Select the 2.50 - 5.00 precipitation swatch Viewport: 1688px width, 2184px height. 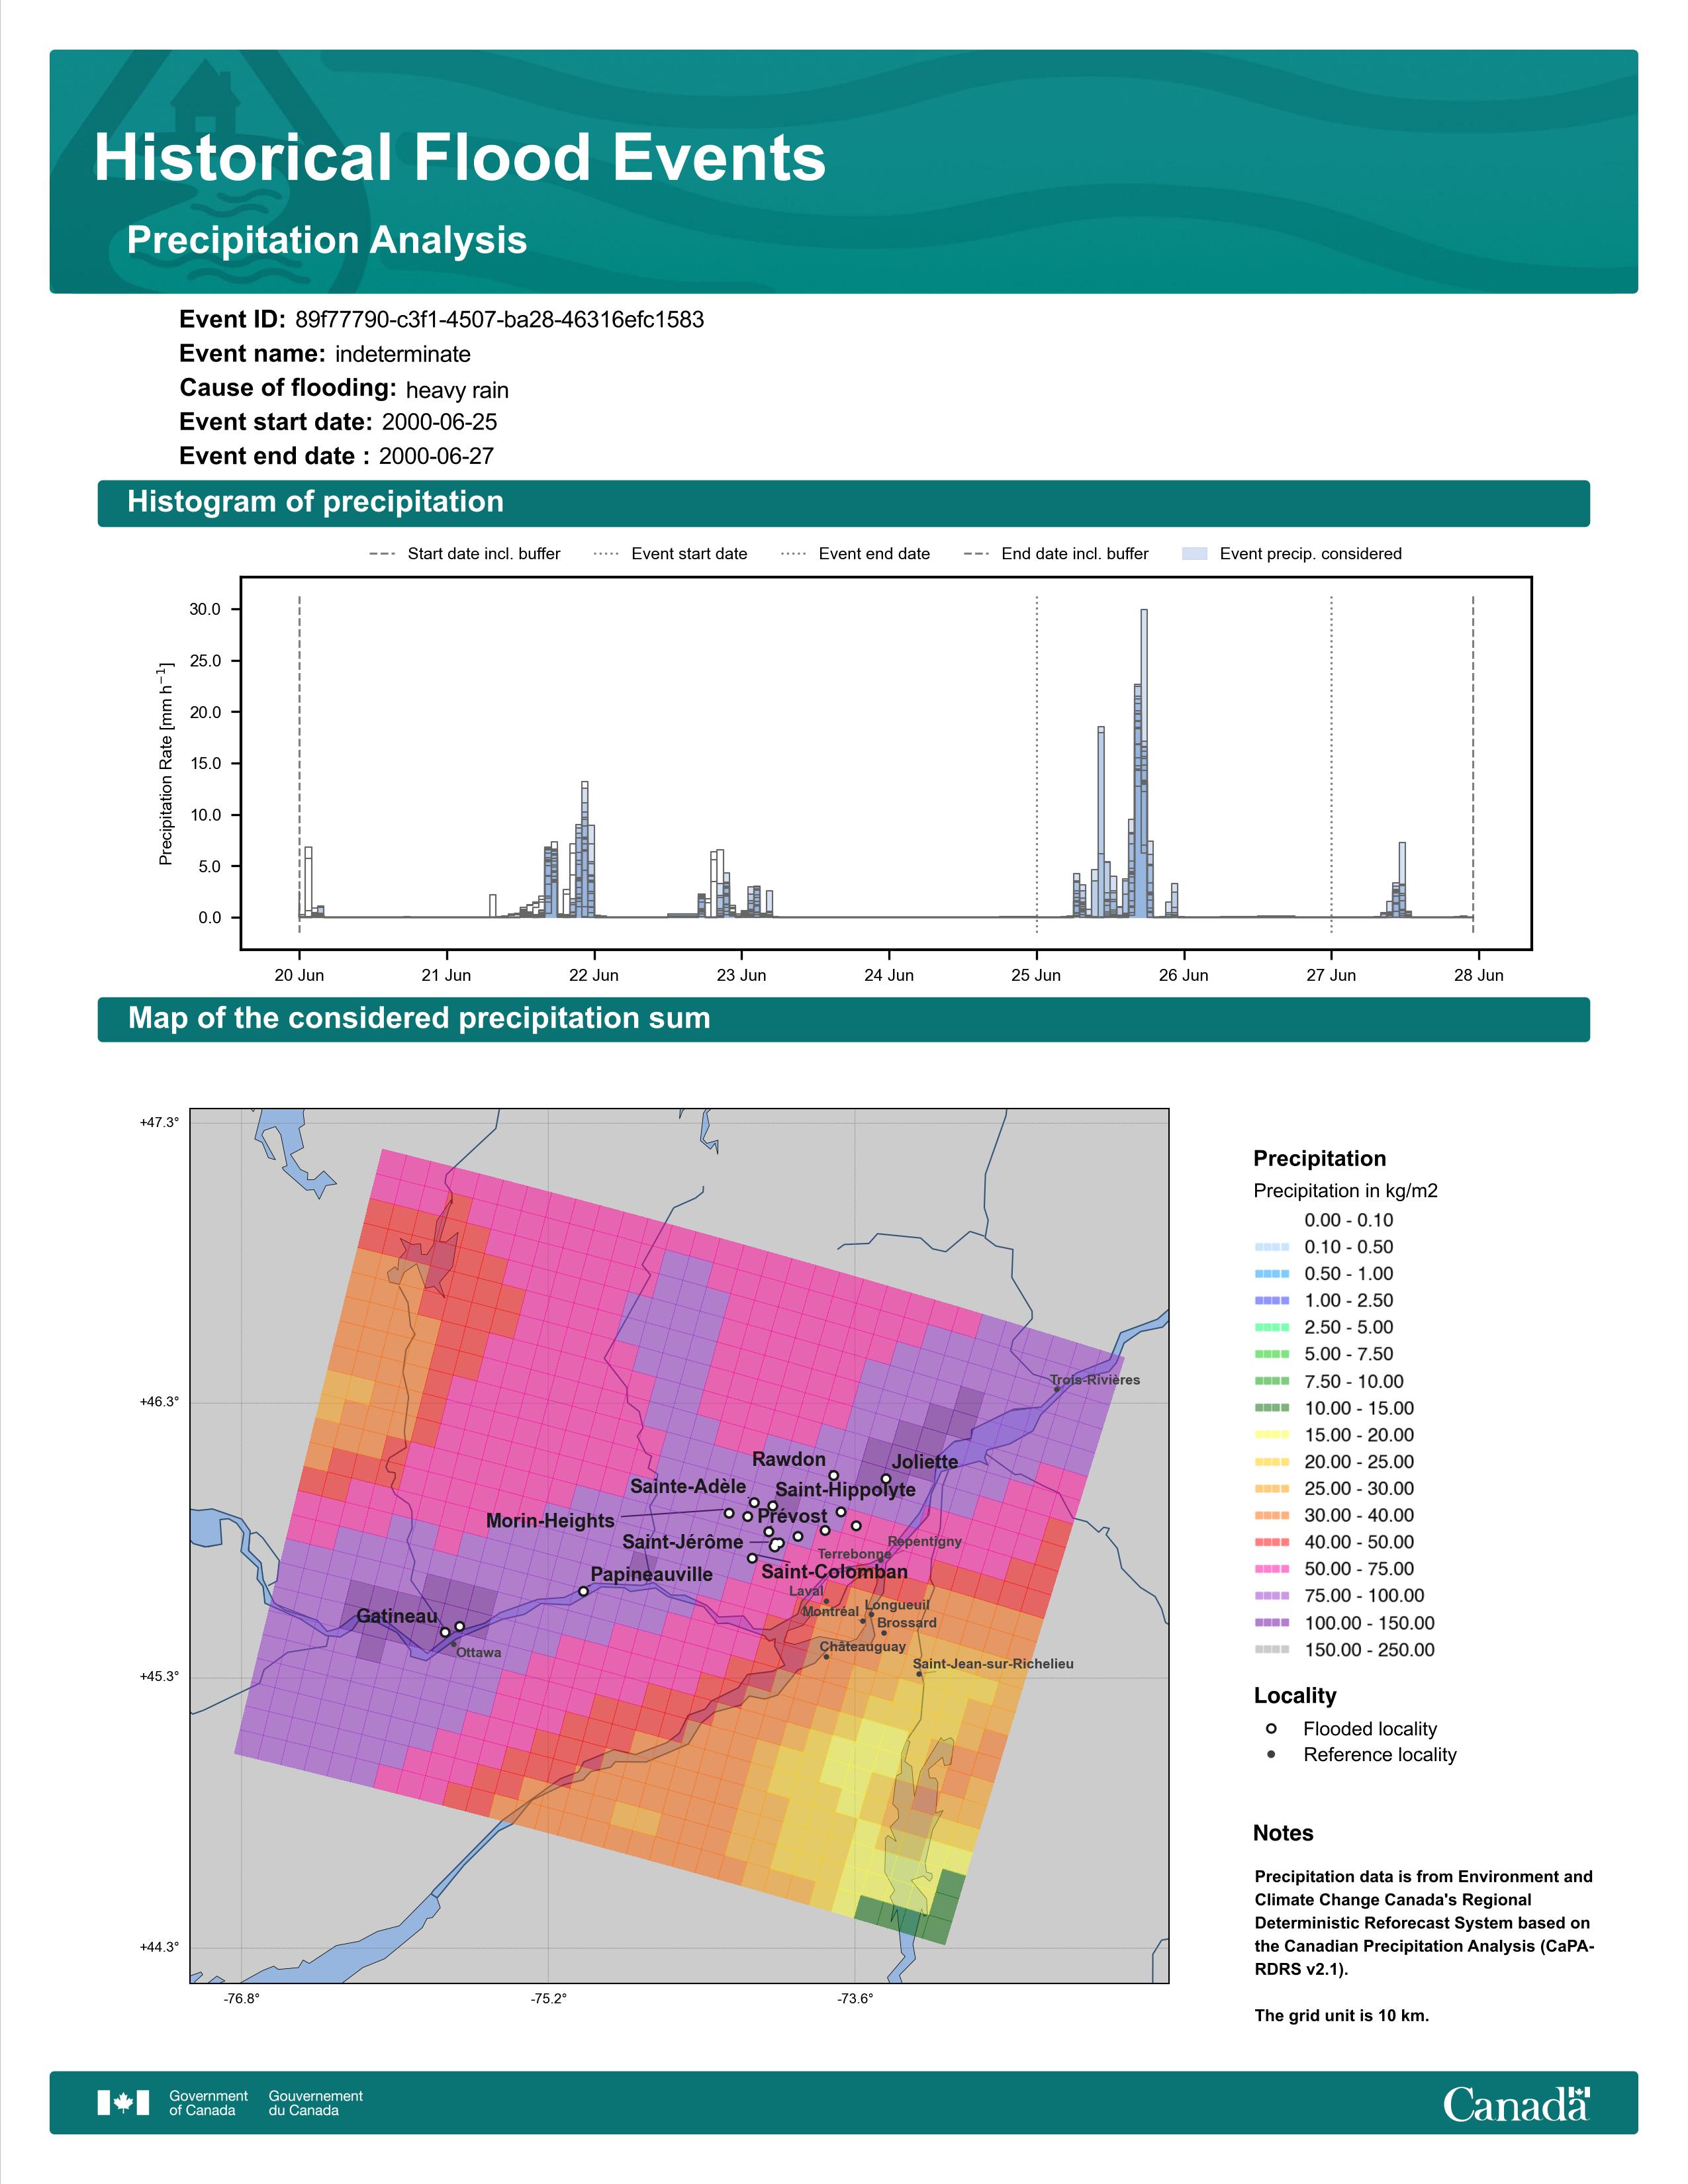click(1272, 1328)
